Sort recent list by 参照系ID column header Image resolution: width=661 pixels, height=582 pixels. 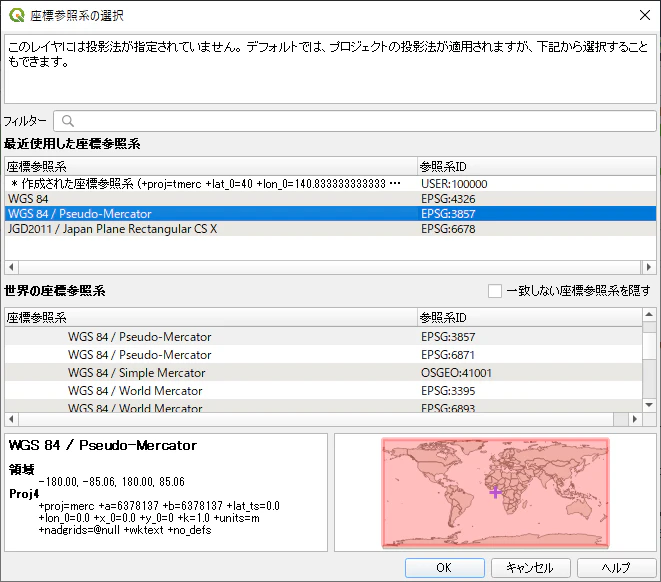pyautogui.click(x=537, y=166)
